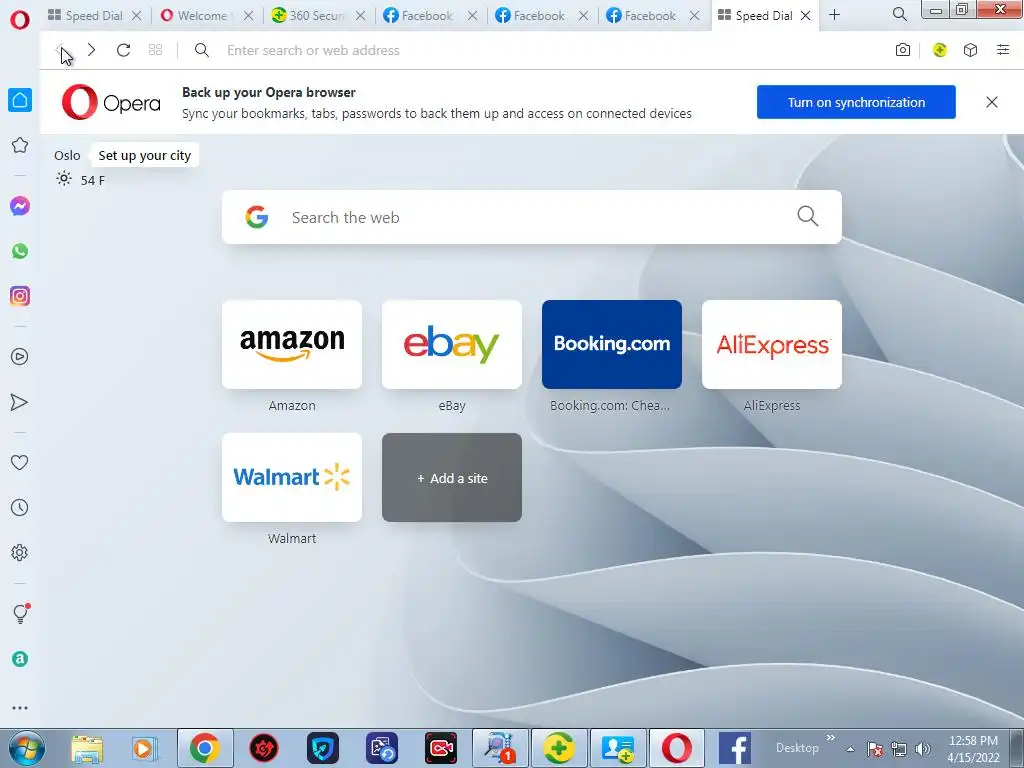
Task: Open the Snapshot camera tool
Action: coord(903,50)
